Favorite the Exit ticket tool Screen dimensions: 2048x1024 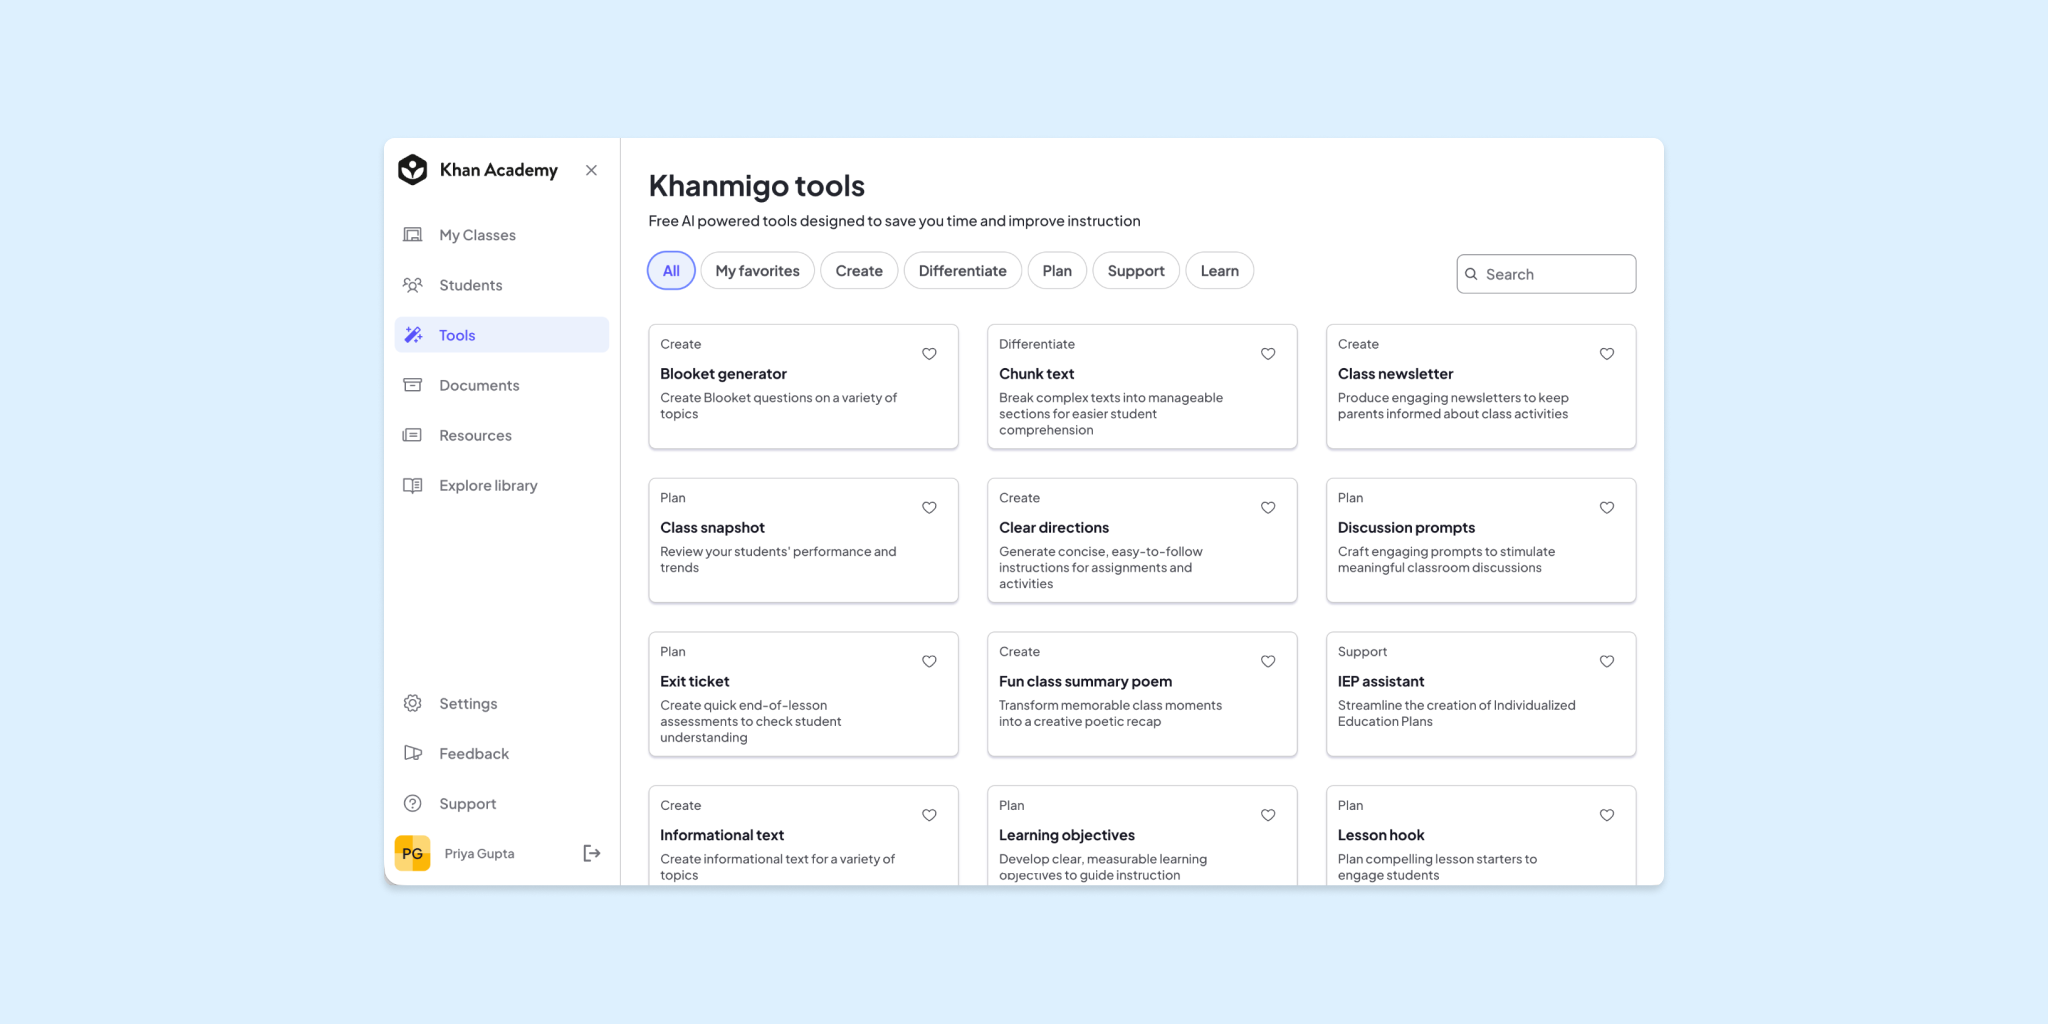pos(929,662)
